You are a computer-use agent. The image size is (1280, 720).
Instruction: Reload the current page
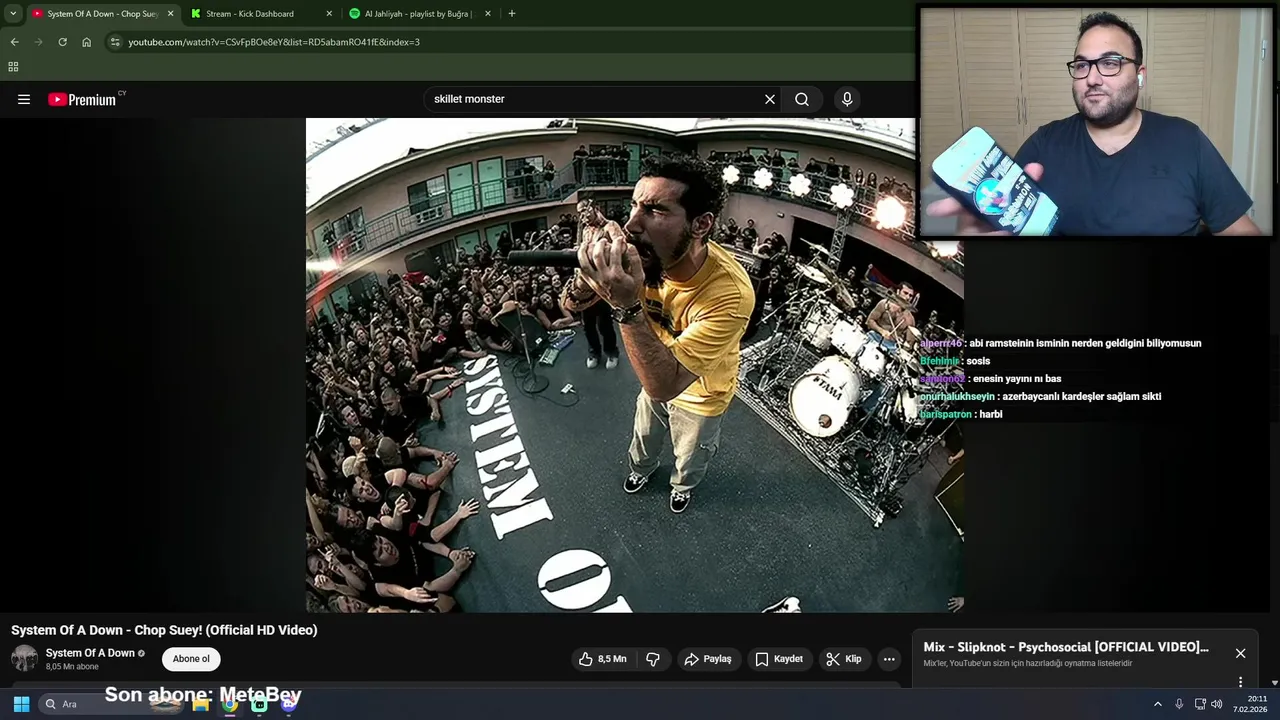(62, 42)
